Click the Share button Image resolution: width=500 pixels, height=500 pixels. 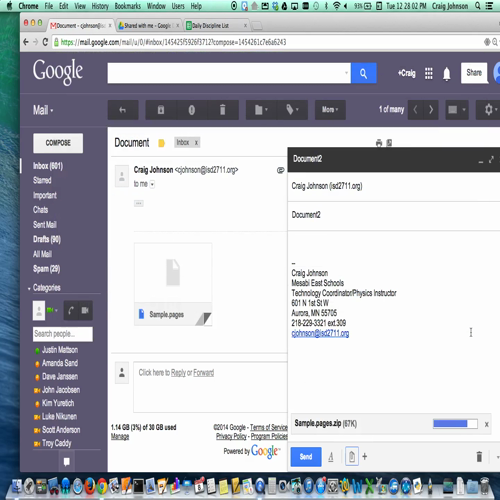[x=474, y=73]
